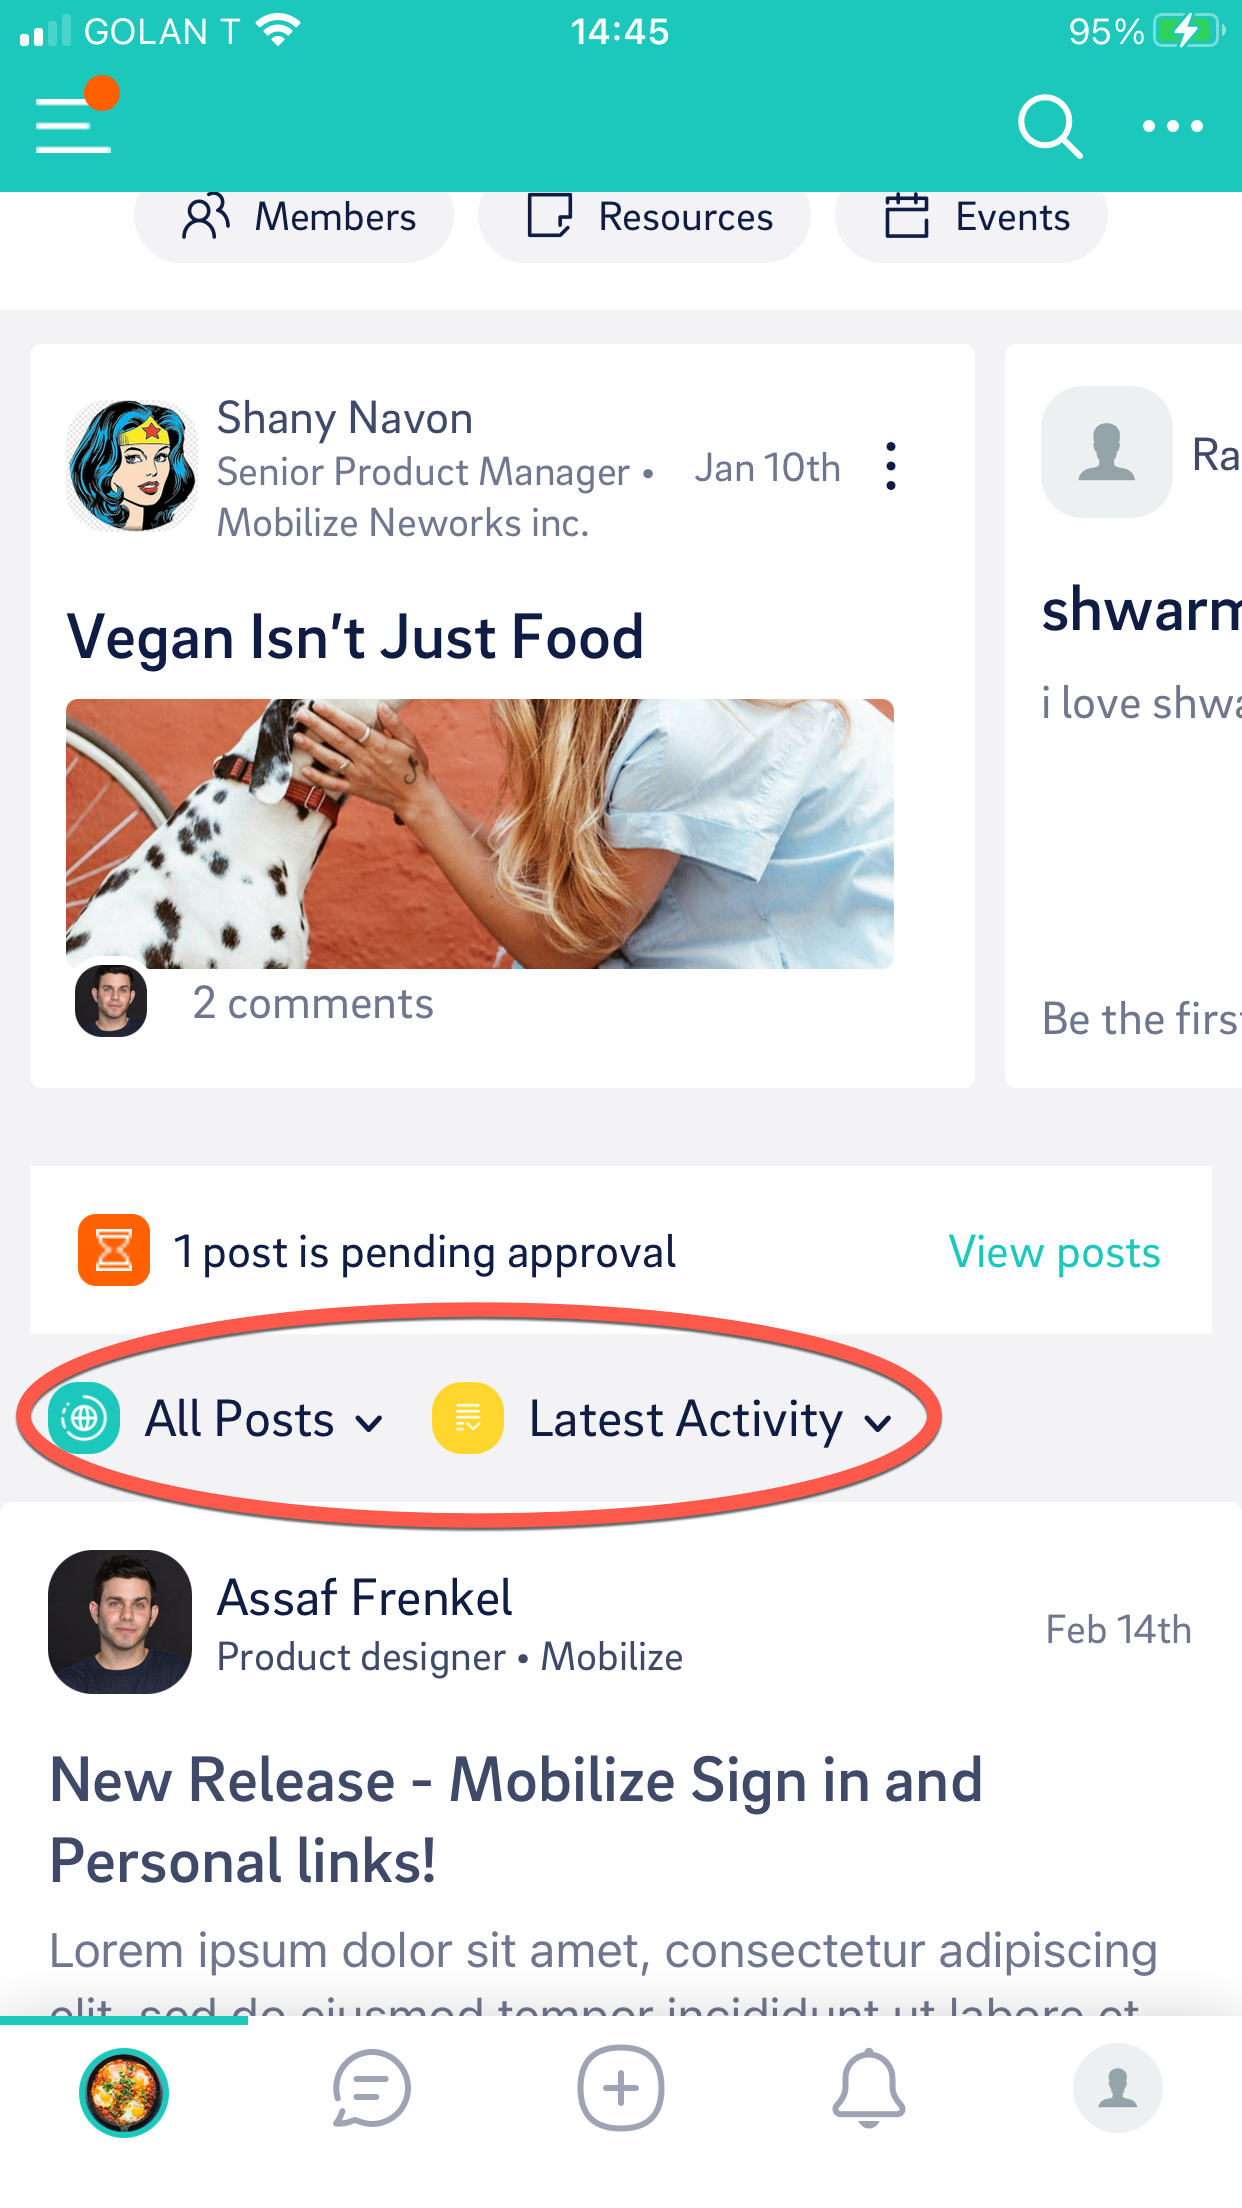
Task: Tap the View posts link
Action: tap(1054, 1252)
